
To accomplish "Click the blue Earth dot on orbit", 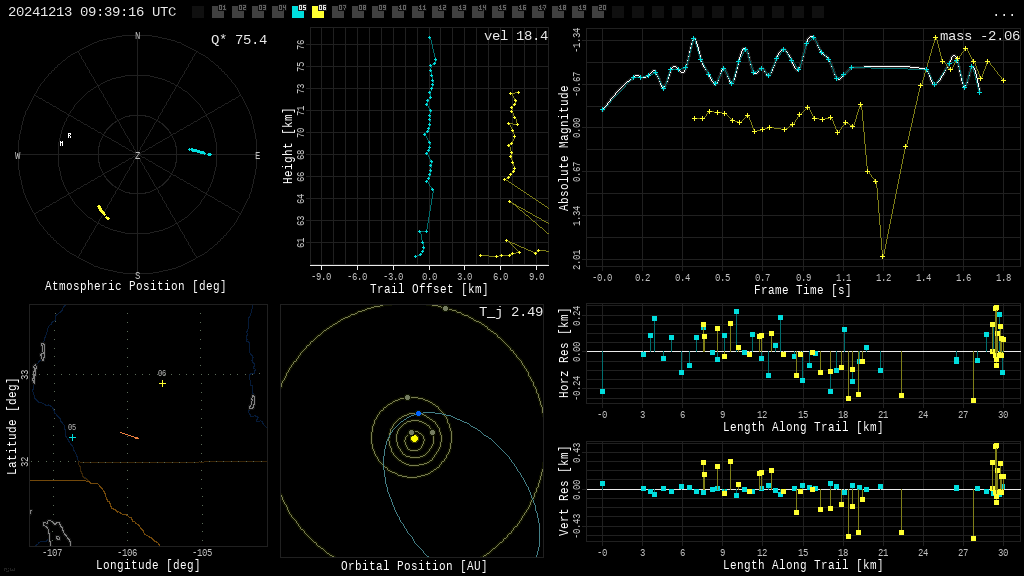I will (x=418, y=413).
